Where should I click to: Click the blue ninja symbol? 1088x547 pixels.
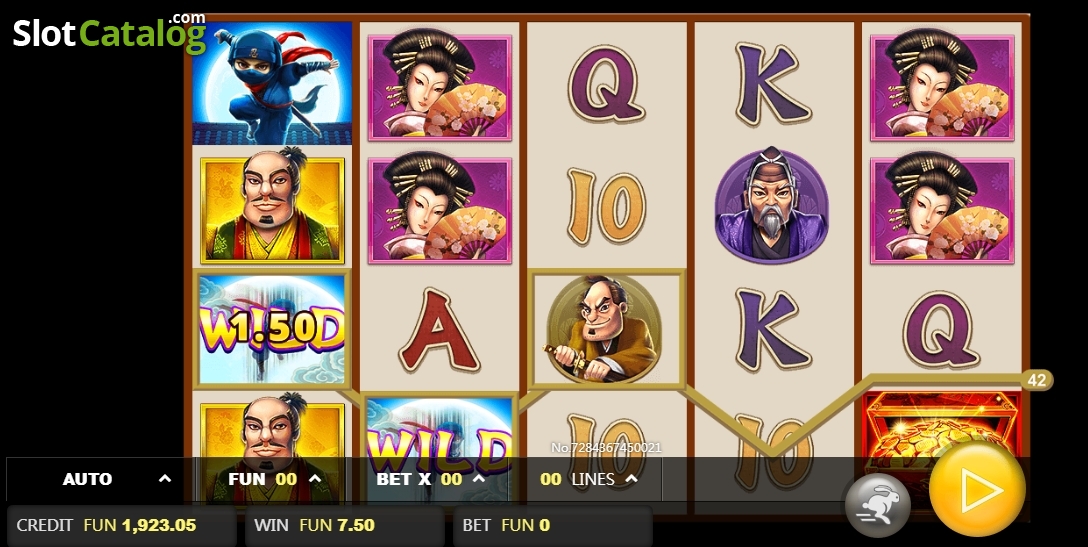pos(272,83)
